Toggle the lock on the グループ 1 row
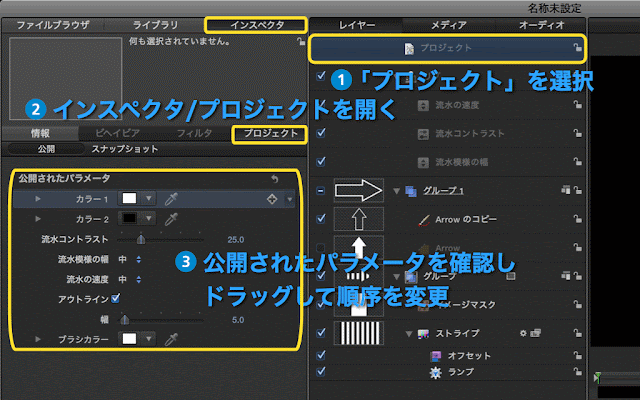640x400 pixels. 578,190
